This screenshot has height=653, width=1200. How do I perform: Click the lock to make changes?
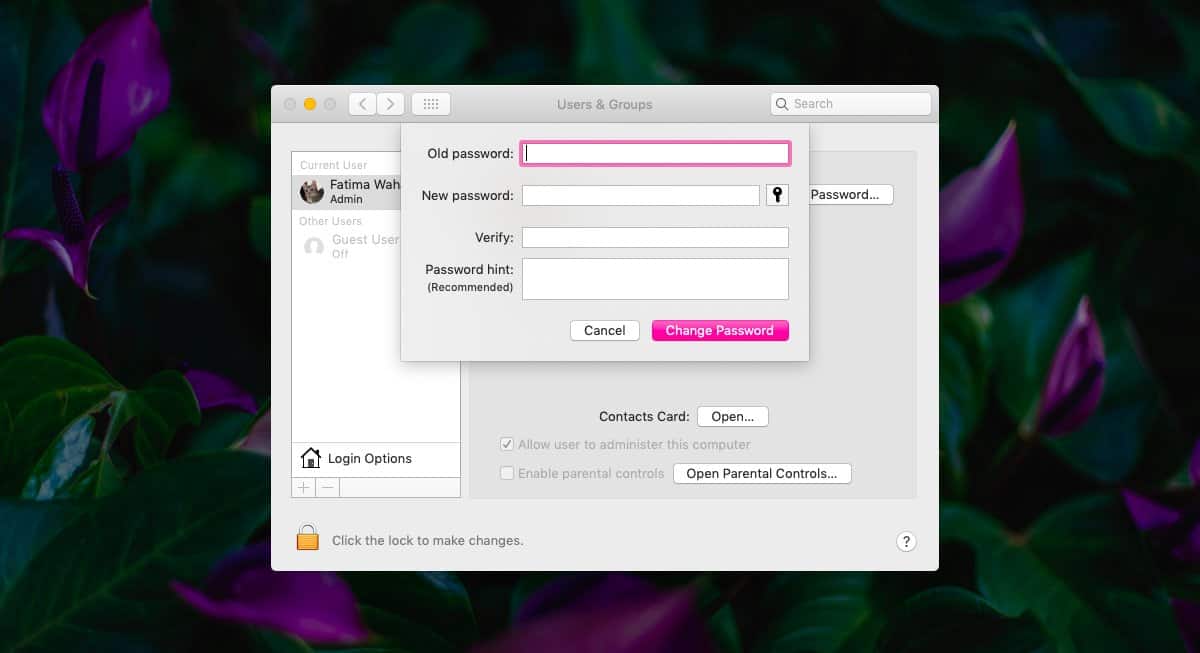click(x=307, y=538)
